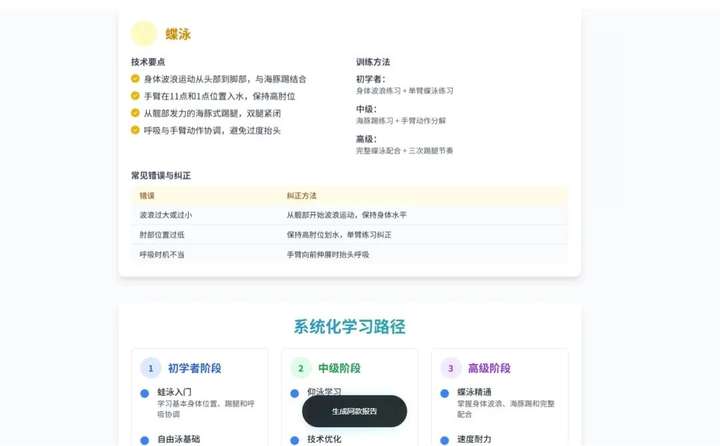Click table cell 从髋部开始波浪运动,保持身体水平
The image size is (720, 446).
click(347, 215)
